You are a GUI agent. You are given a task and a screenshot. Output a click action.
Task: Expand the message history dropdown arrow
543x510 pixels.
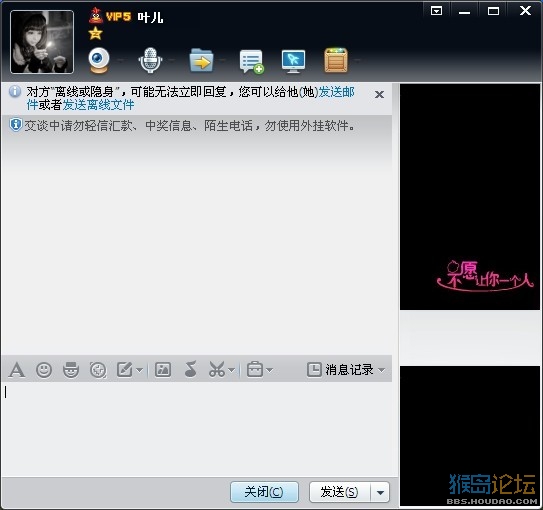coord(382,370)
